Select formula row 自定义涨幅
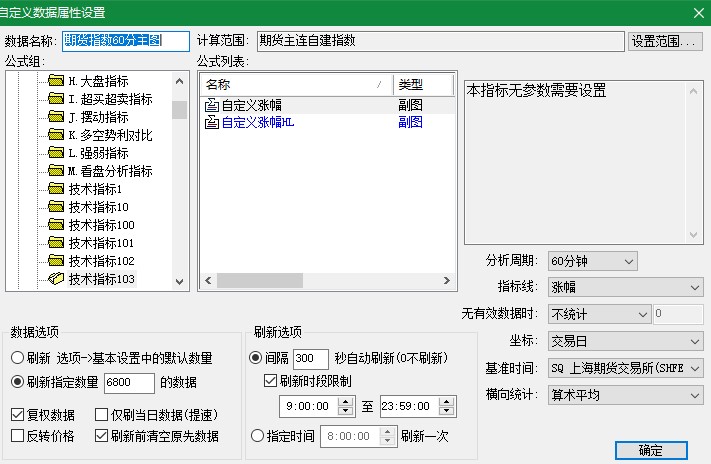This screenshot has width=711, height=464. point(327,105)
